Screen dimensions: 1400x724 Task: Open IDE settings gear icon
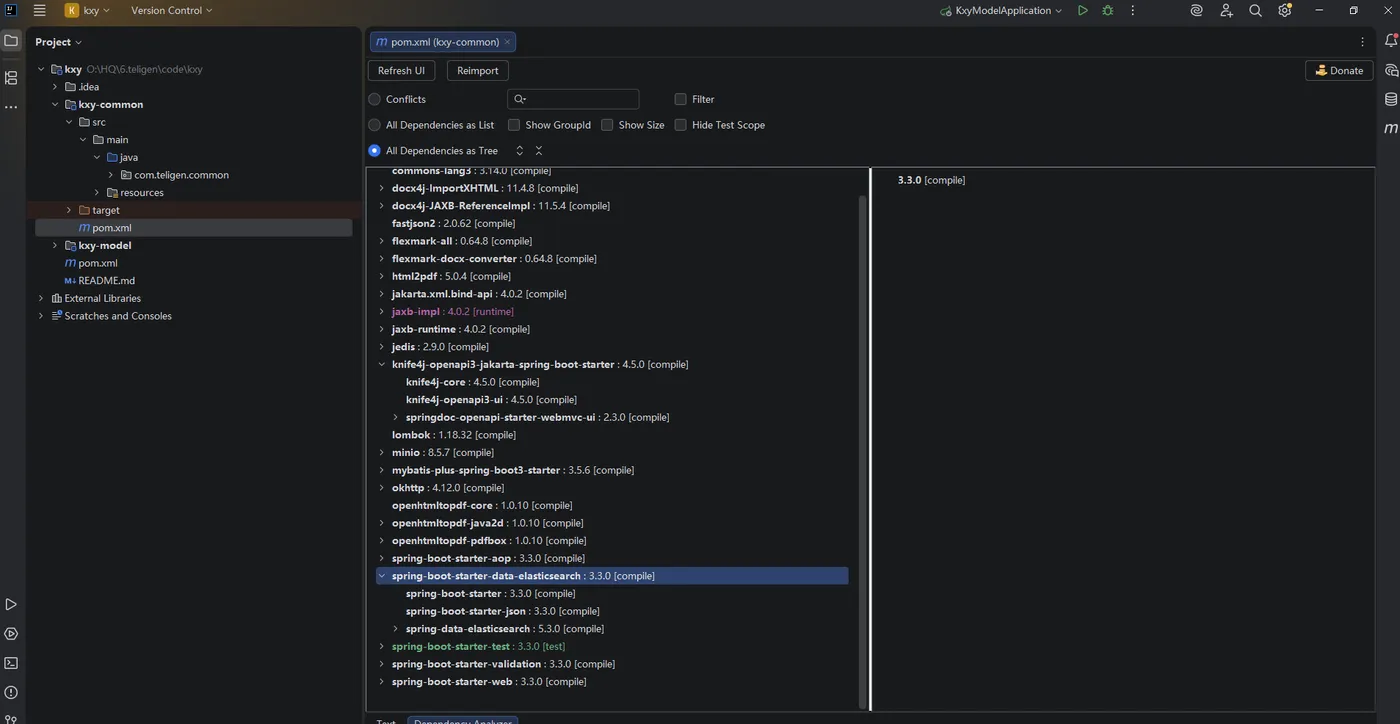pos(1285,10)
